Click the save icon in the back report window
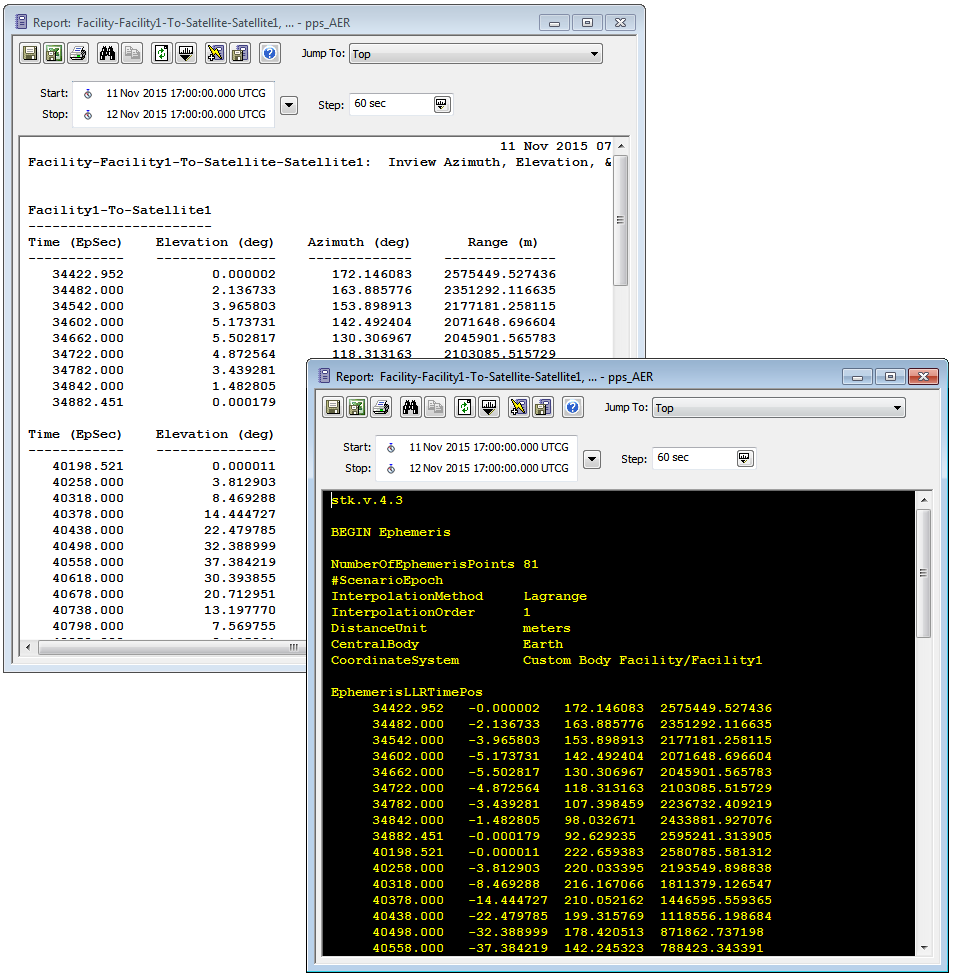The height and width of the screenshot is (974, 954). pyautogui.click(x=30, y=53)
